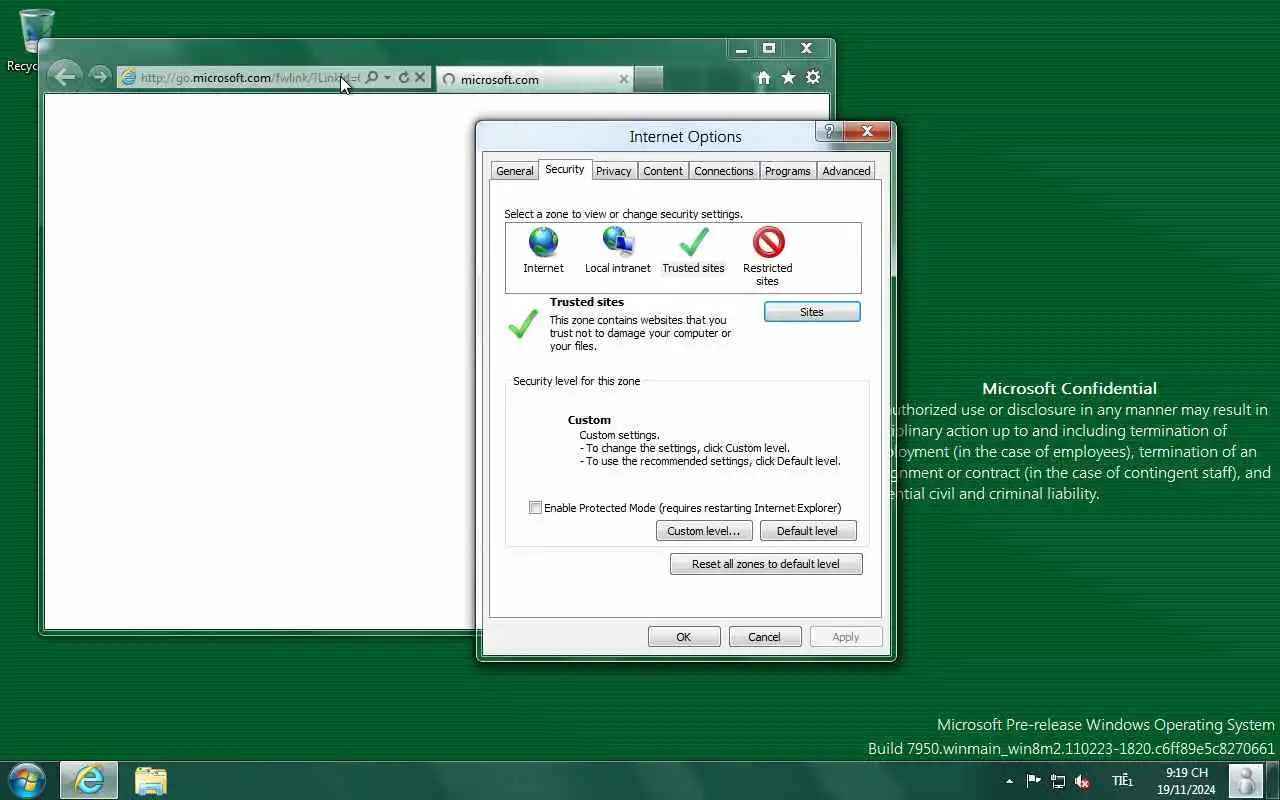Click the muted volume tray icon
This screenshot has width=1280, height=800.
[1081, 781]
